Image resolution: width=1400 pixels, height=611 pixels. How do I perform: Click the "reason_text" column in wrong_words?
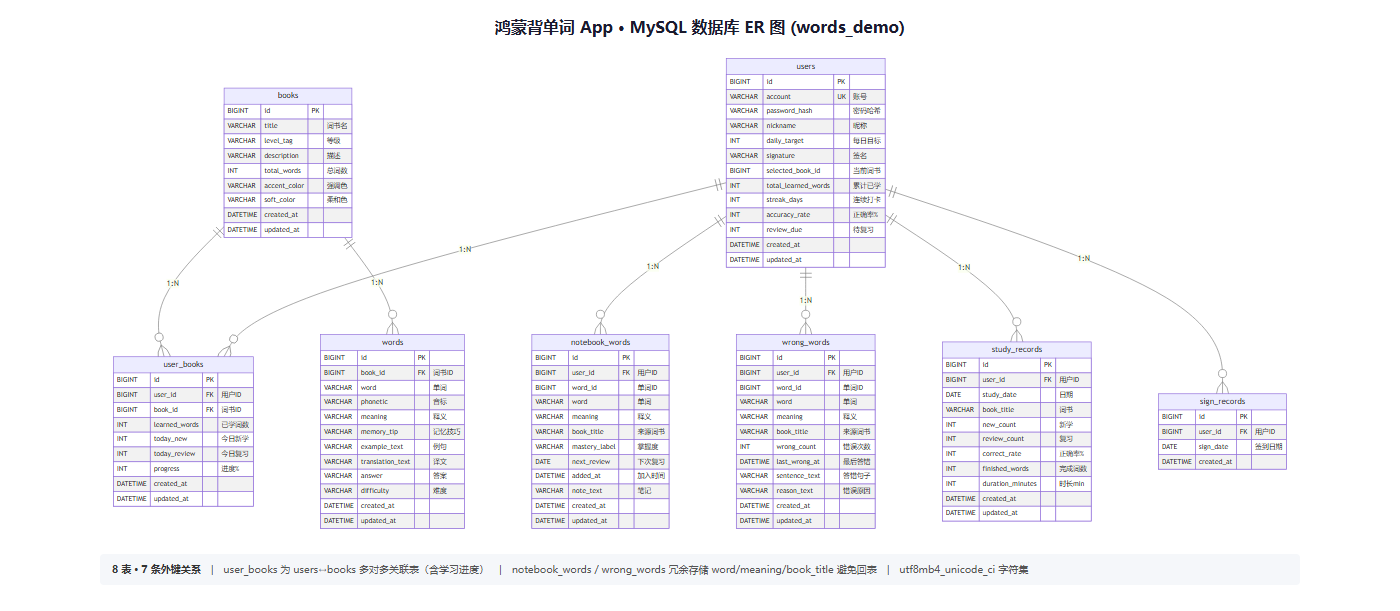click(x=806, y=491)
